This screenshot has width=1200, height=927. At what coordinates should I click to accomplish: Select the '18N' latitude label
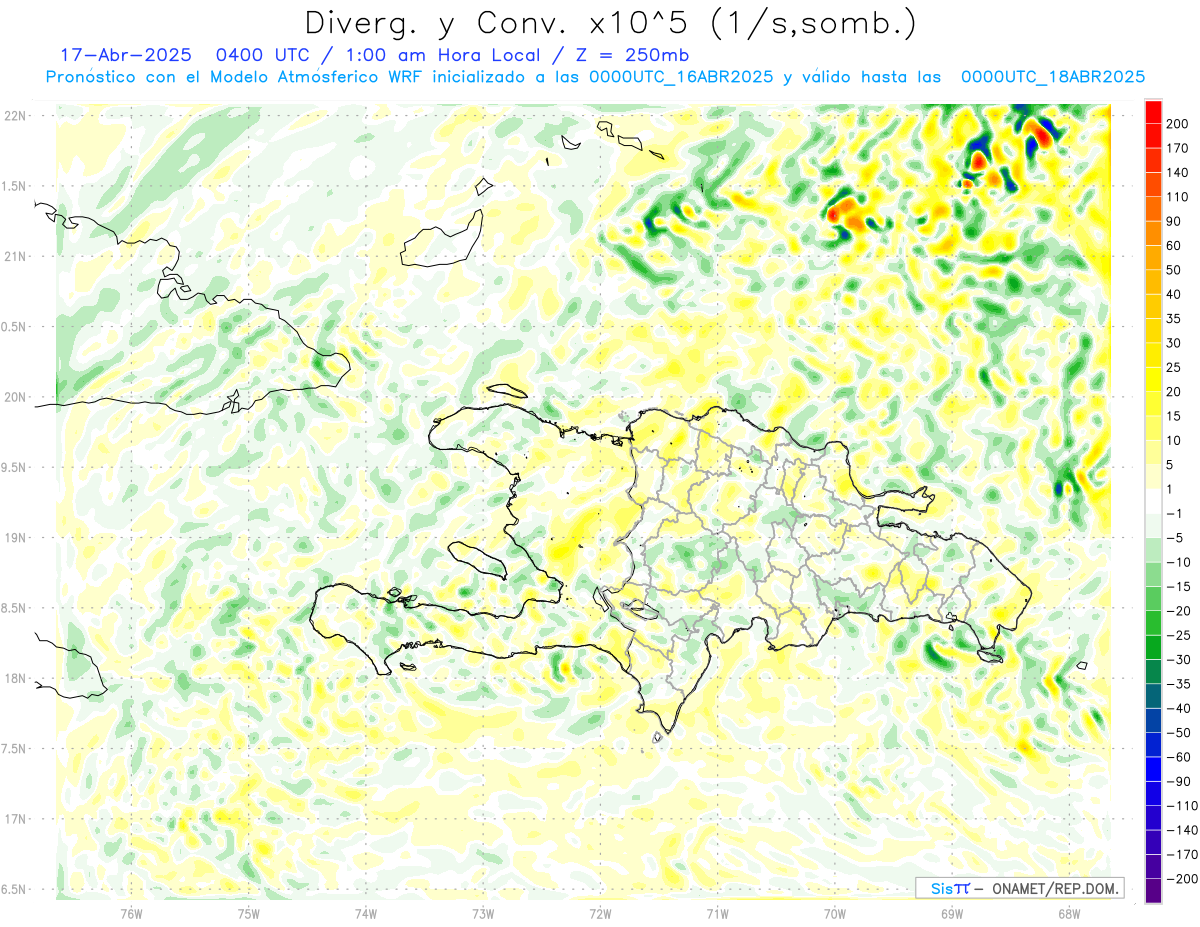pos(16,679)
